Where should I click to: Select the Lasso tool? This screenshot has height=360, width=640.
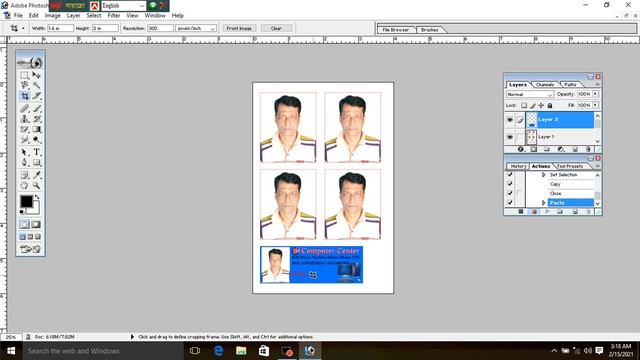24,85
